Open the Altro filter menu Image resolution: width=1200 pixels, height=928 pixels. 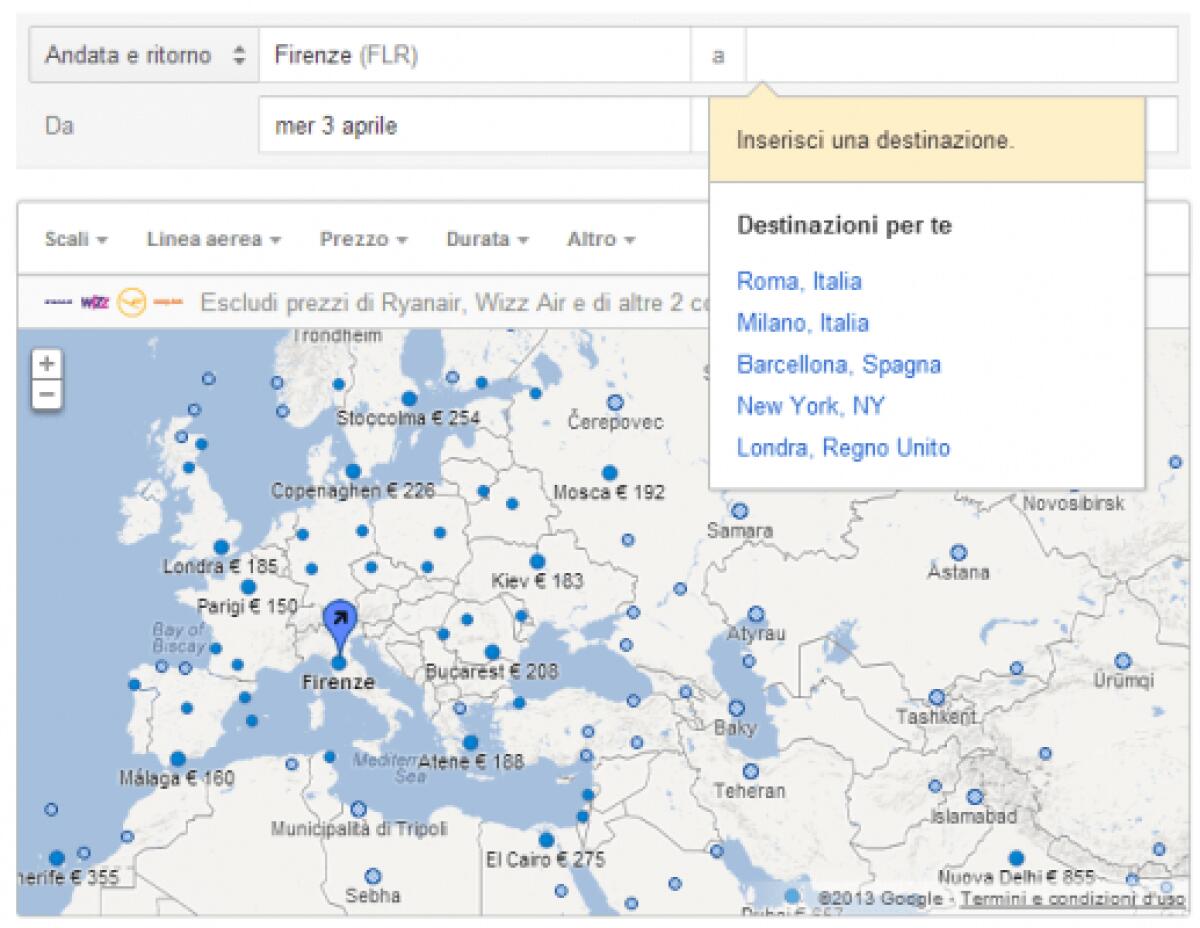tap(598, 239)
